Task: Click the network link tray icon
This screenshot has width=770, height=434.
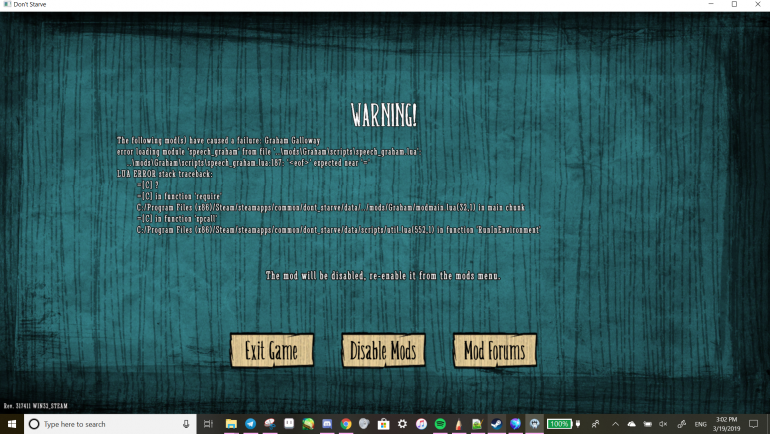Action: click(682, 424)
